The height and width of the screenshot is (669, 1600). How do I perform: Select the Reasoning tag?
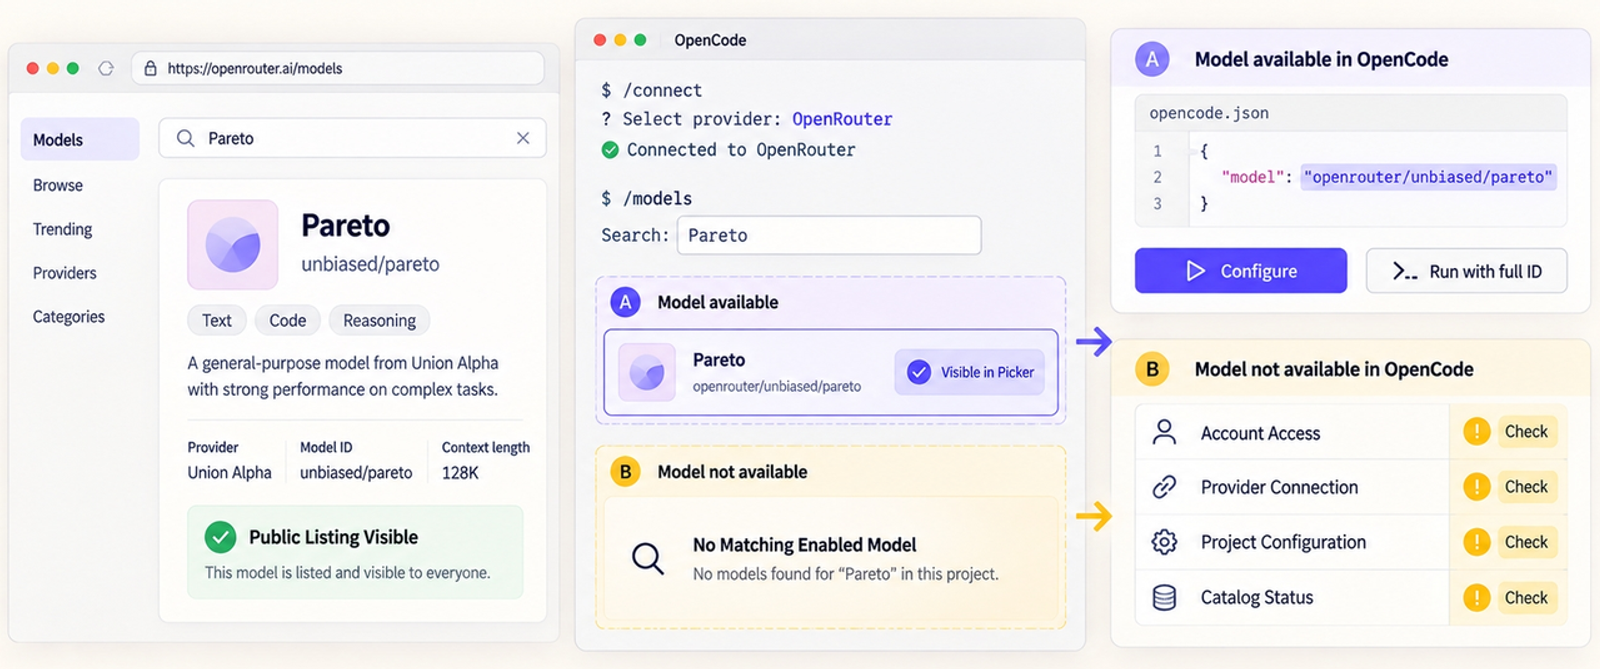[379, 320]
